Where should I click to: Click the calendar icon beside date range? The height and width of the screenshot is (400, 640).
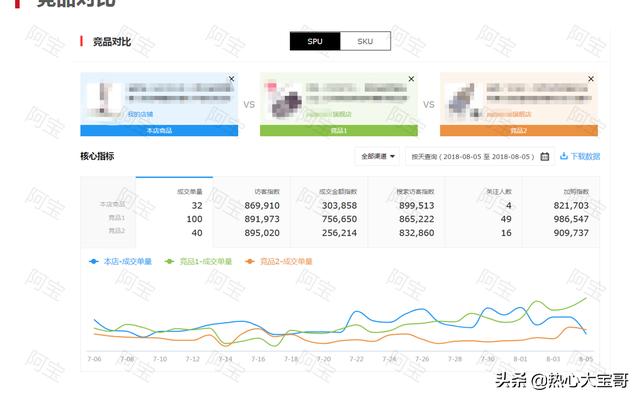544,156
